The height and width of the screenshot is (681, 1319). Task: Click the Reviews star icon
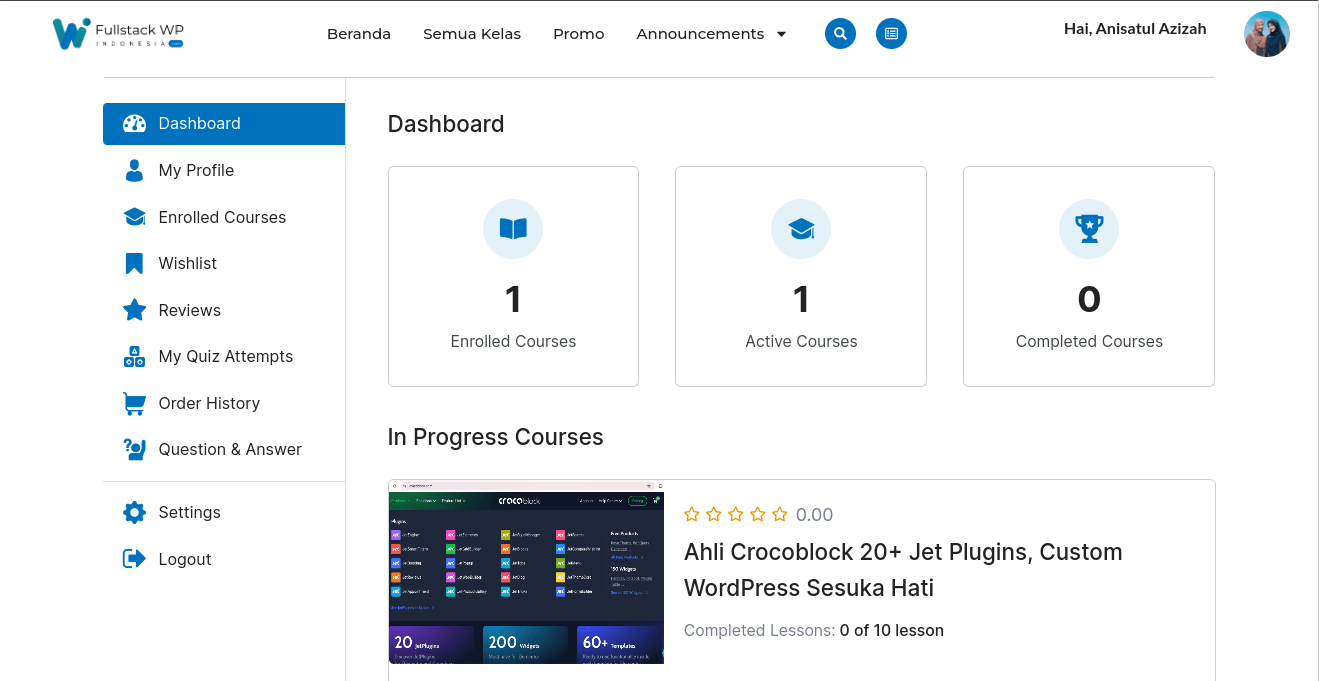(x=134, y=310)
